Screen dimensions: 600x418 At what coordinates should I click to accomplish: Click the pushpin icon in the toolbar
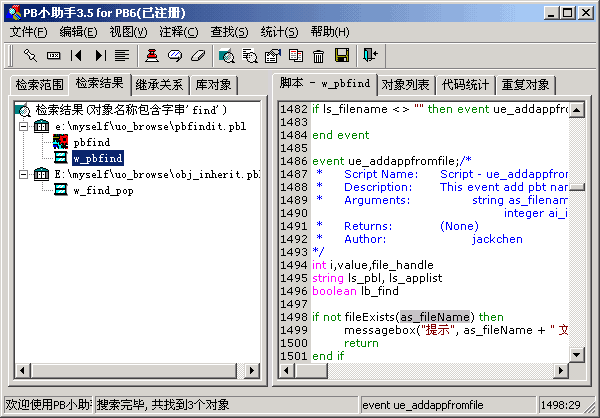[x=31, y=55]
